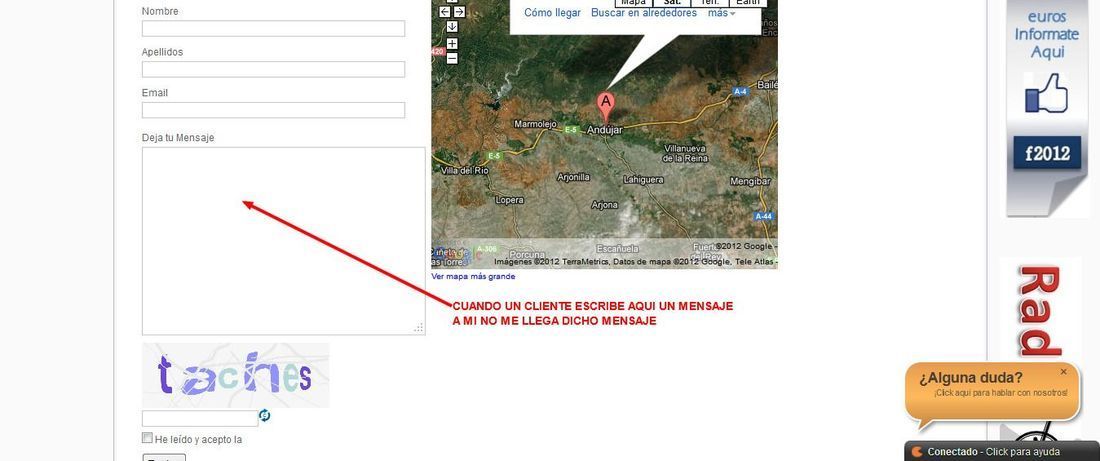Click the f2012 badge in side banner
This screenshot has height=461, width=1100.
pyautogui.click(x=1047, y=153)
